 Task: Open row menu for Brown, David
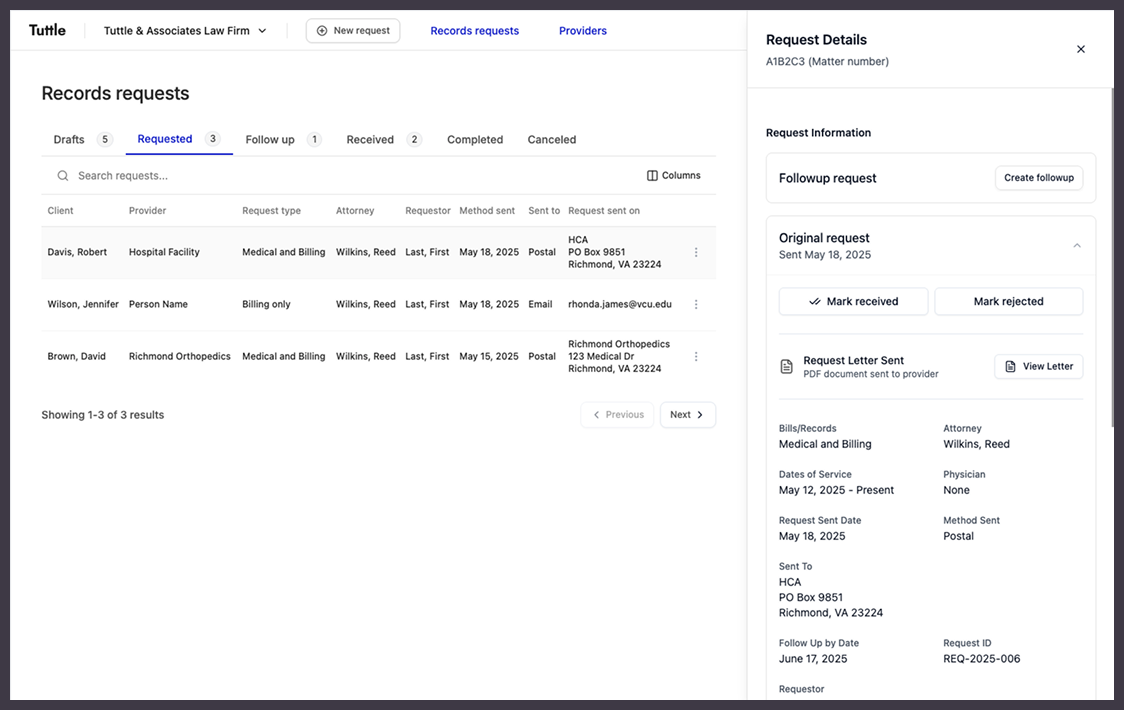(696, 357)
